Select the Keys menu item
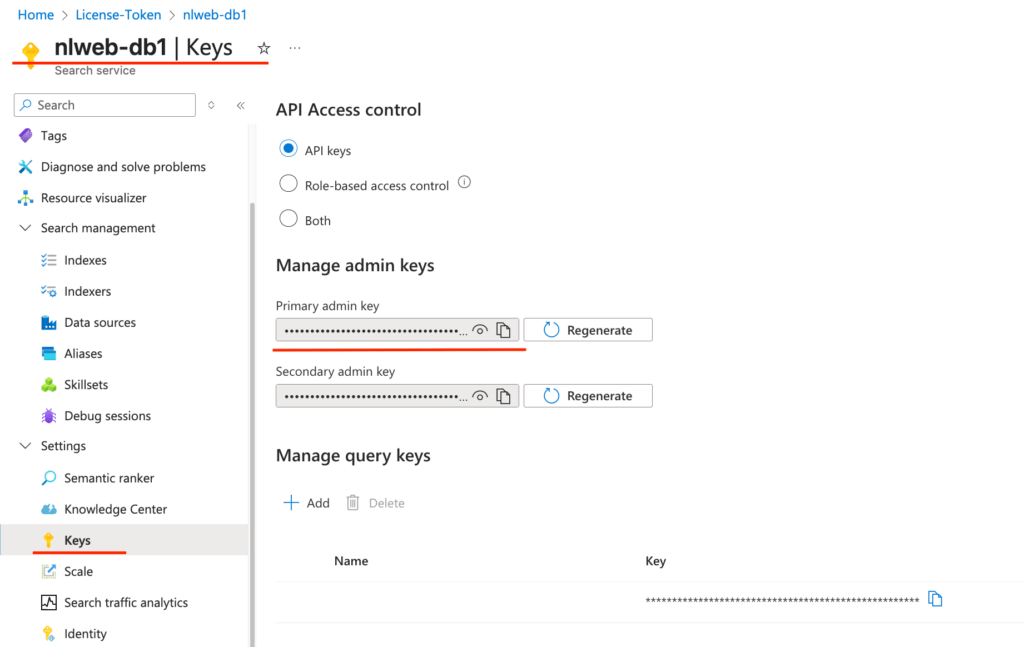 point(124,540)
